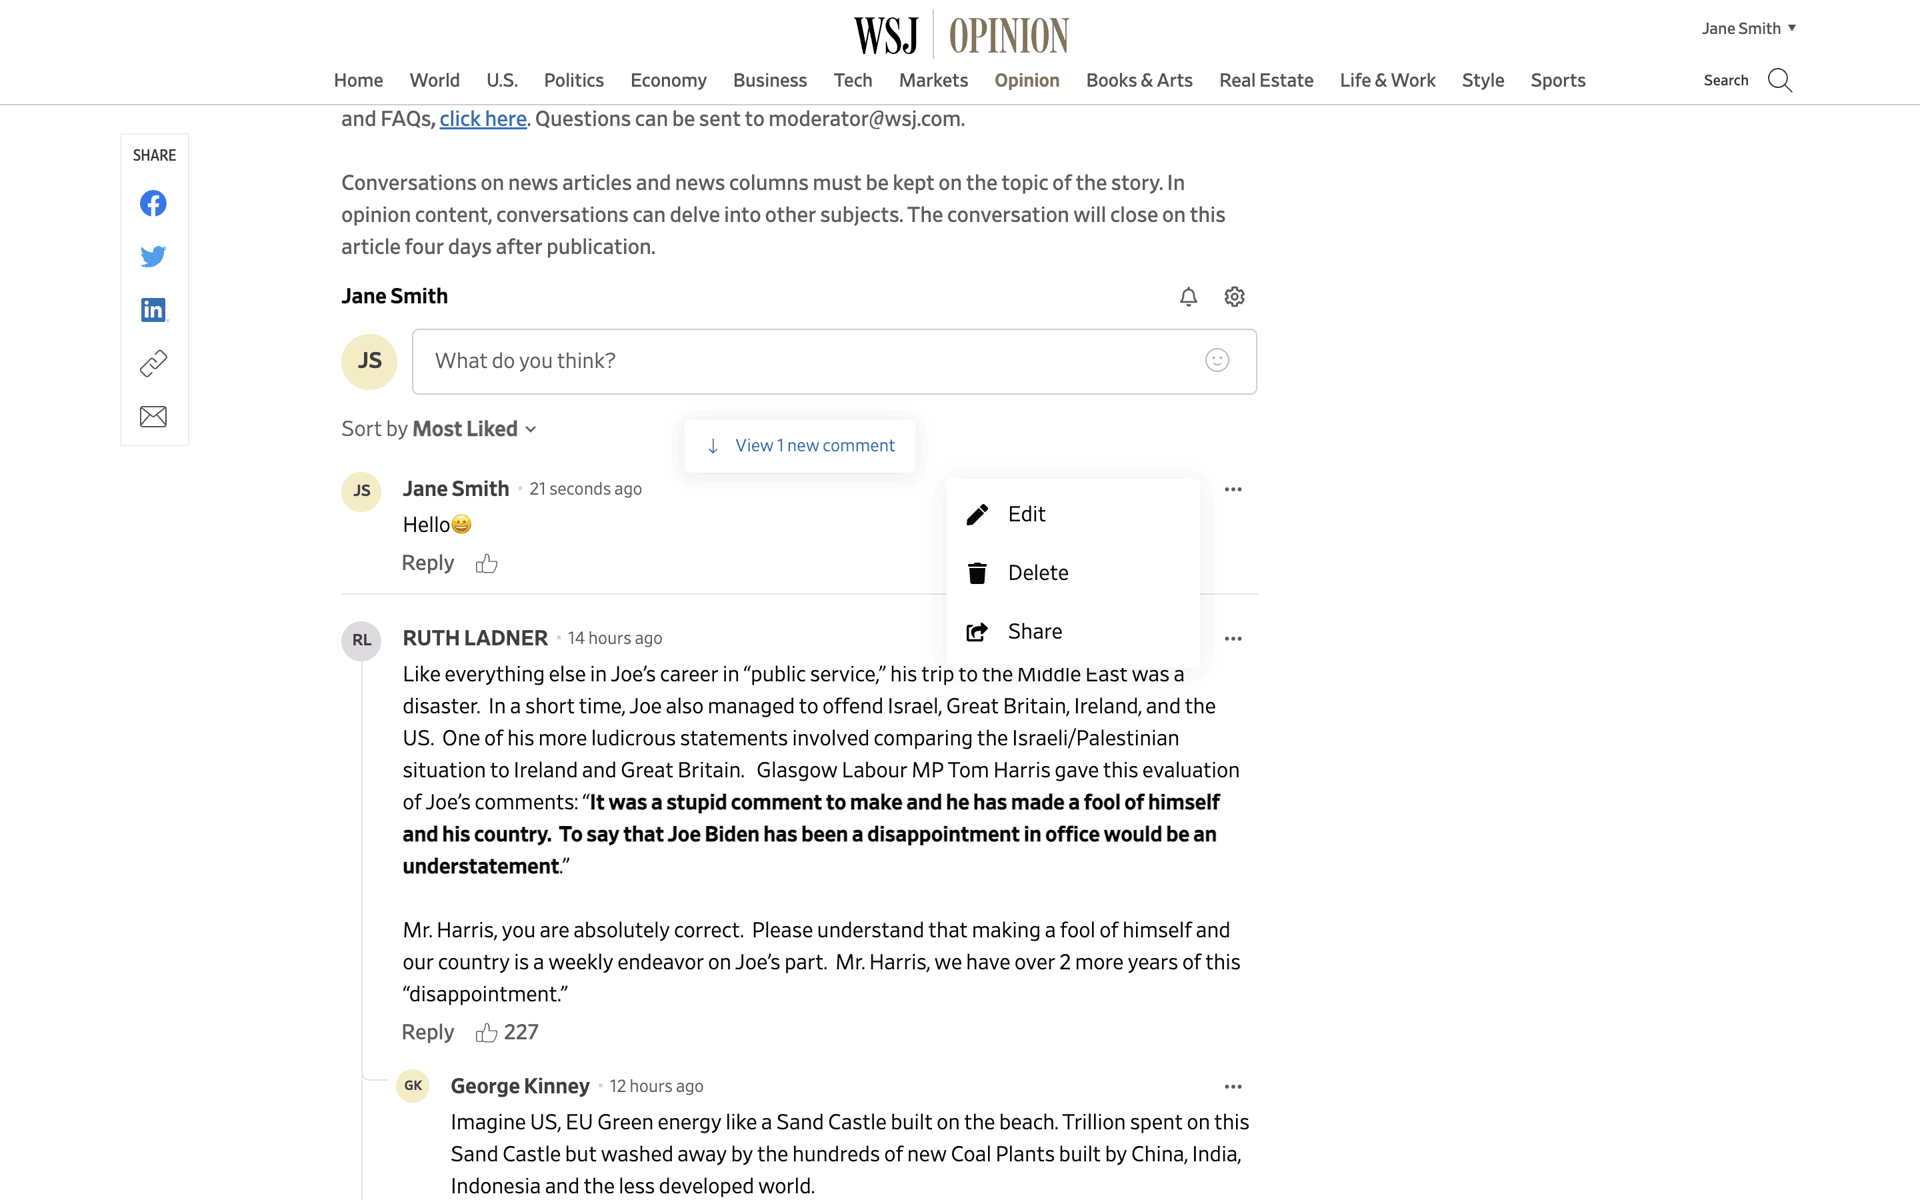Click '14 hours ago' timestamp
The height and width of the screenshot is (1200, 1920).
coord(615,638)
